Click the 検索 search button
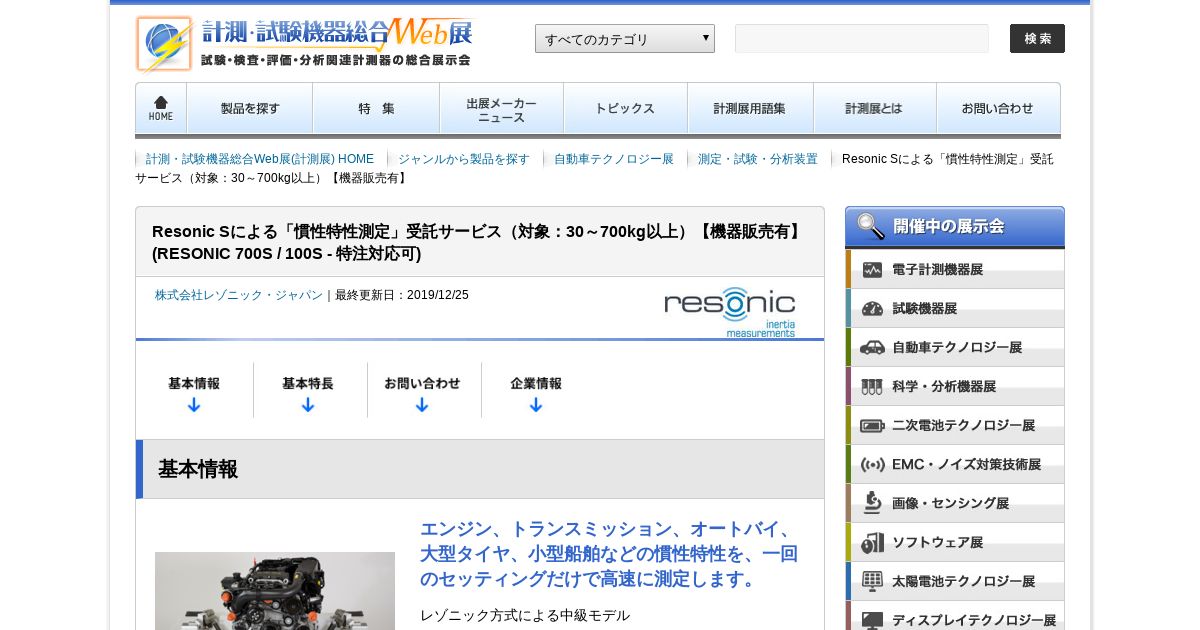This screenshot has width=1200, height=630. [x=1037, y=38]
